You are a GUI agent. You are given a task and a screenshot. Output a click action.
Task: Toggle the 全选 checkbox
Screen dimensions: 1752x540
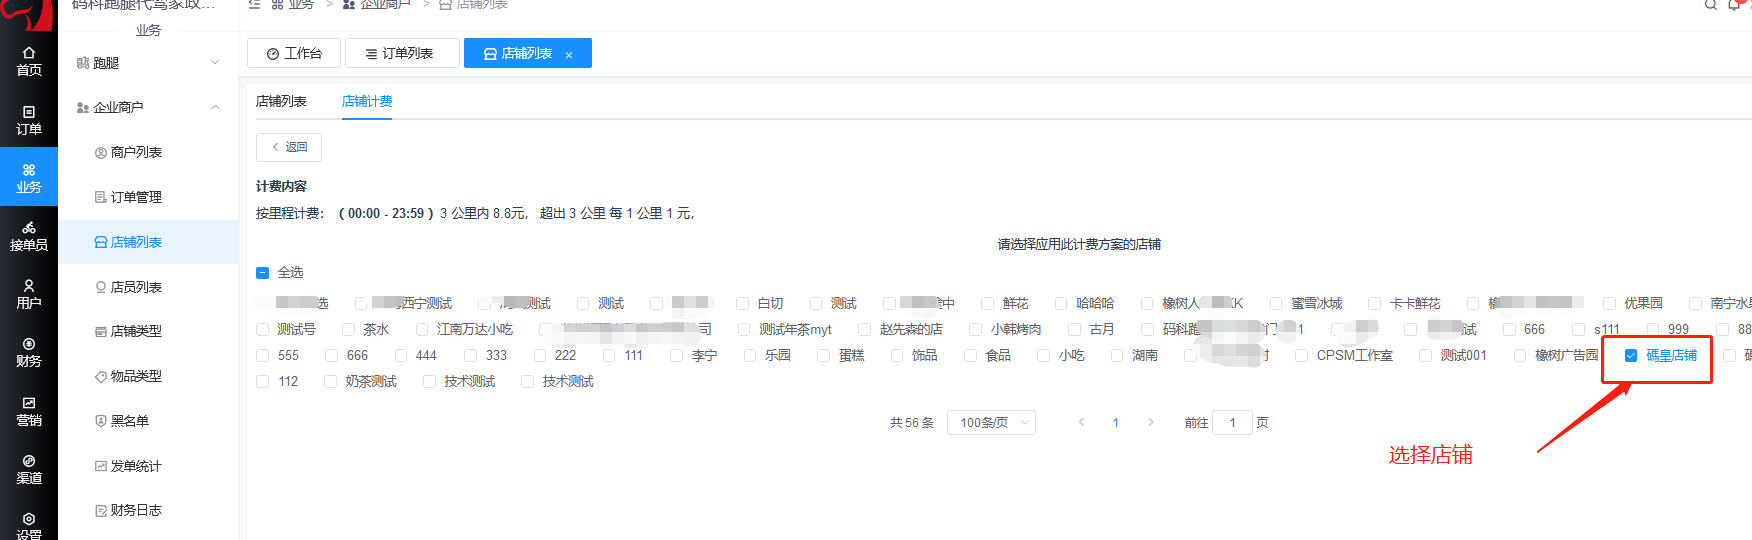point(263,272)
